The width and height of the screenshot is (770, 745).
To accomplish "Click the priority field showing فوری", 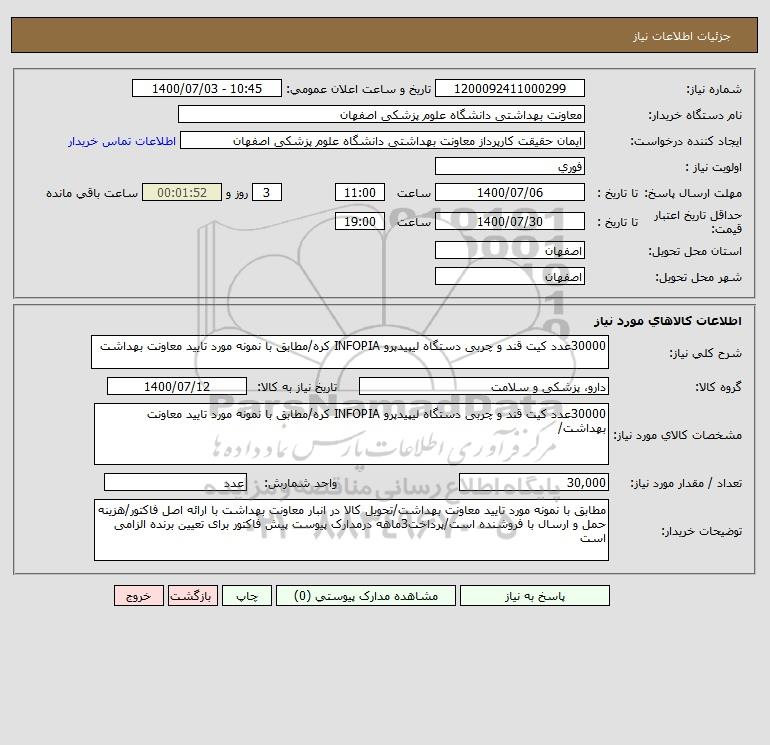I will (x=510, y=166).
